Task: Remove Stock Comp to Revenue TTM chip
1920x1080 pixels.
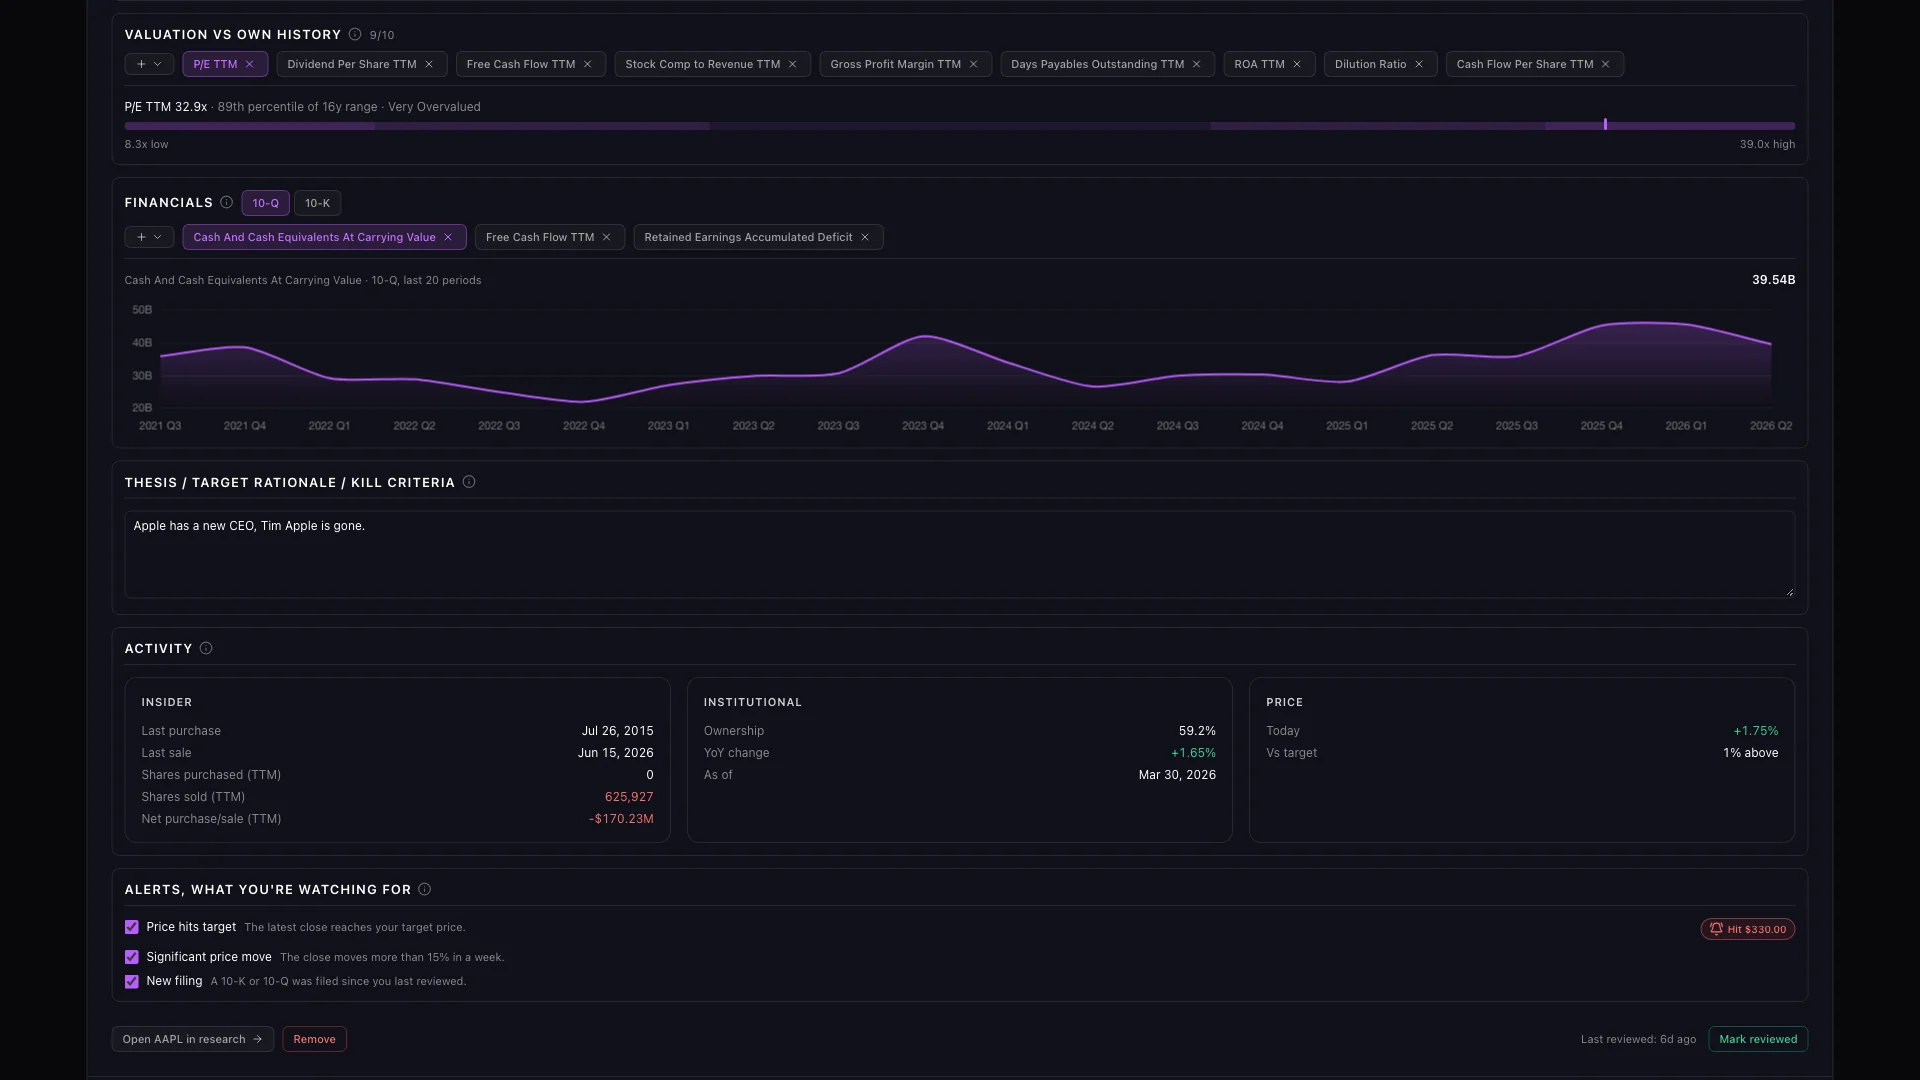Action: click(793, 64)
